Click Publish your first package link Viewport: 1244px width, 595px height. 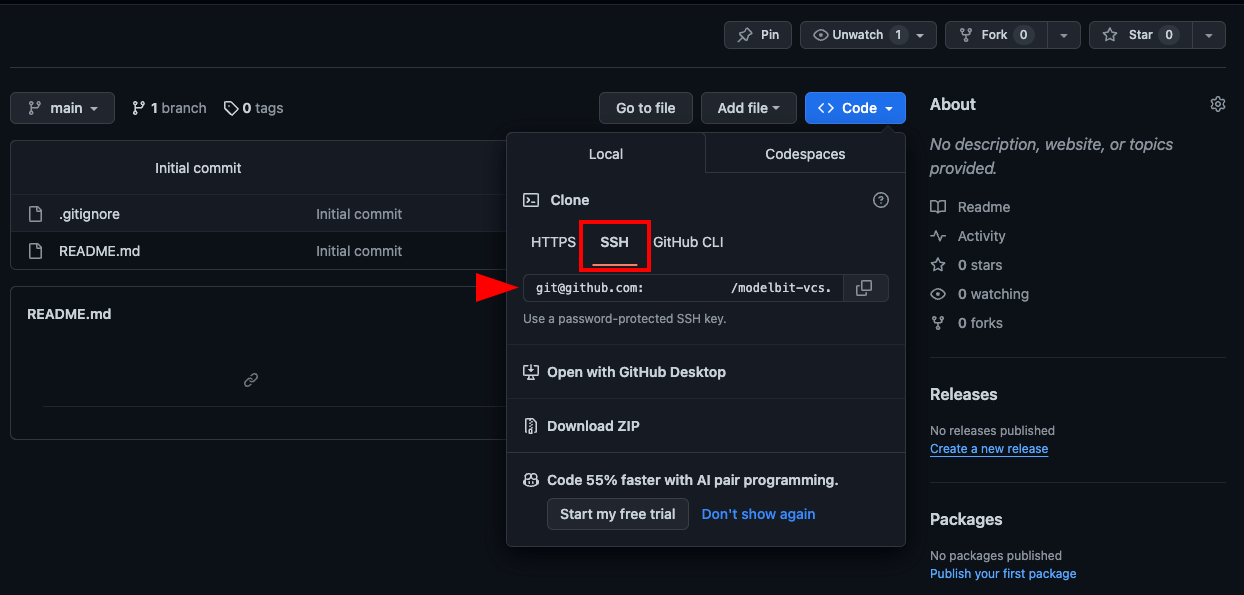click(x=1003, y=574)
